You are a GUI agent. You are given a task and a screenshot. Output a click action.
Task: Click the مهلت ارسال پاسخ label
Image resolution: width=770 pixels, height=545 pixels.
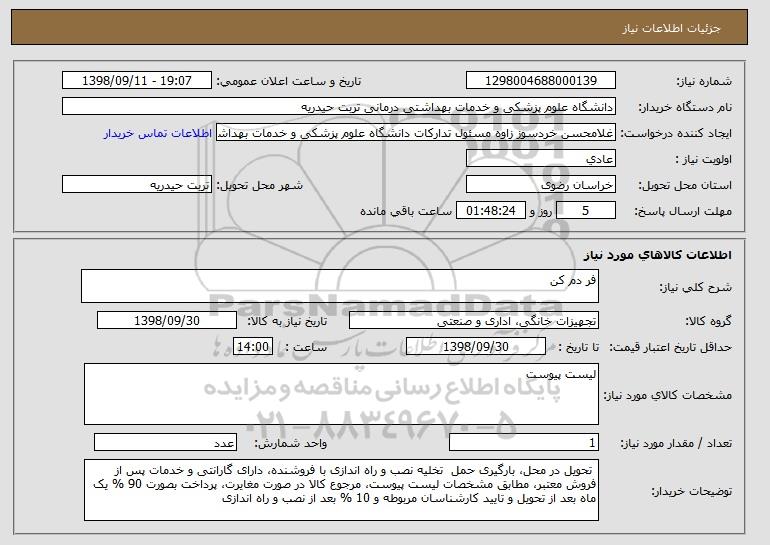click(x=683, y=211)
